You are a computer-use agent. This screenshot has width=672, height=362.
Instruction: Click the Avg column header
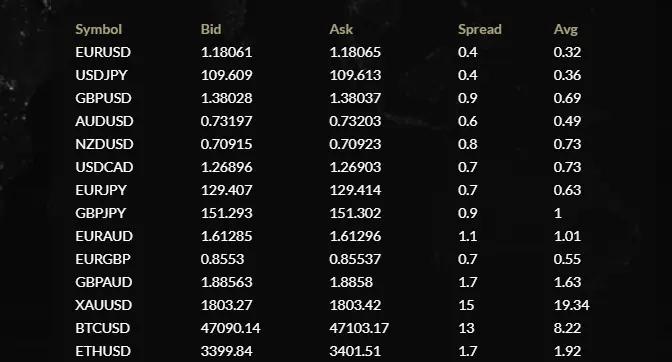coord(566,30)
